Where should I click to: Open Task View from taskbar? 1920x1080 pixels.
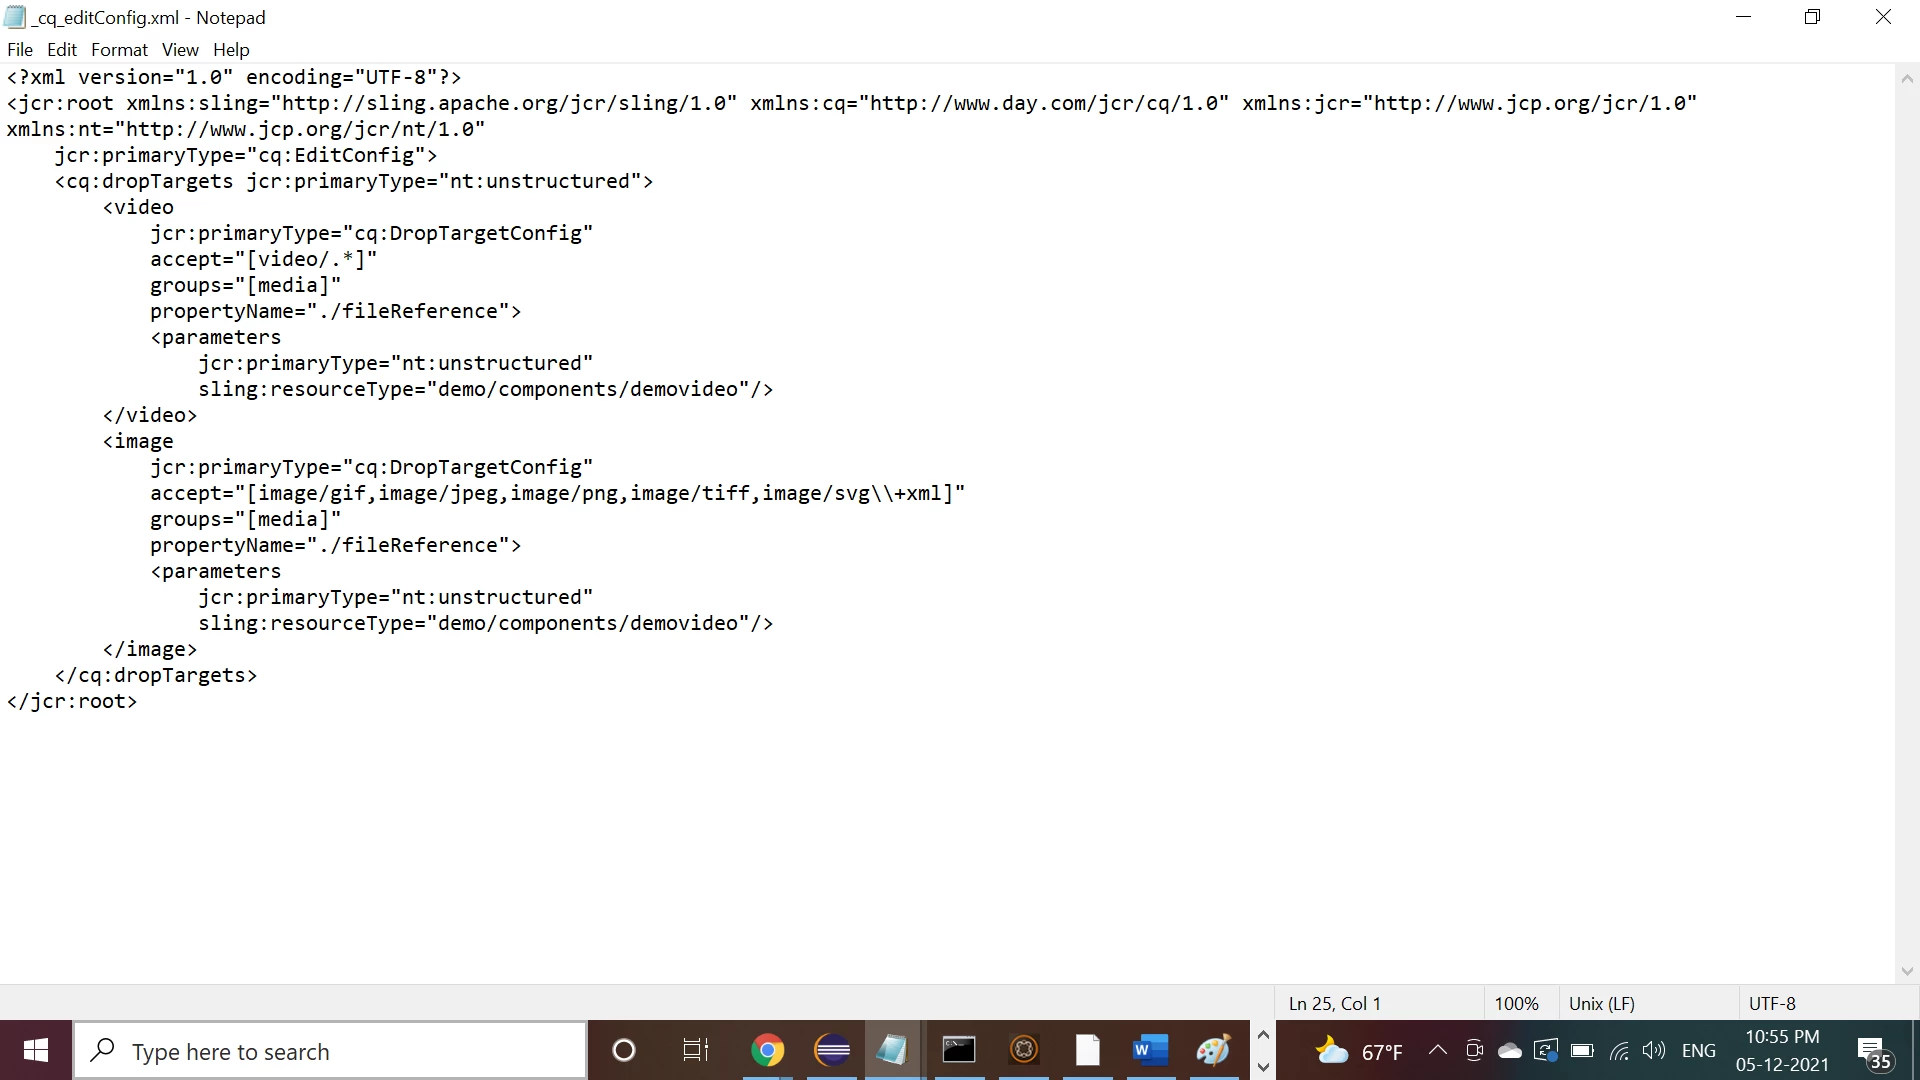point(695,1051)
